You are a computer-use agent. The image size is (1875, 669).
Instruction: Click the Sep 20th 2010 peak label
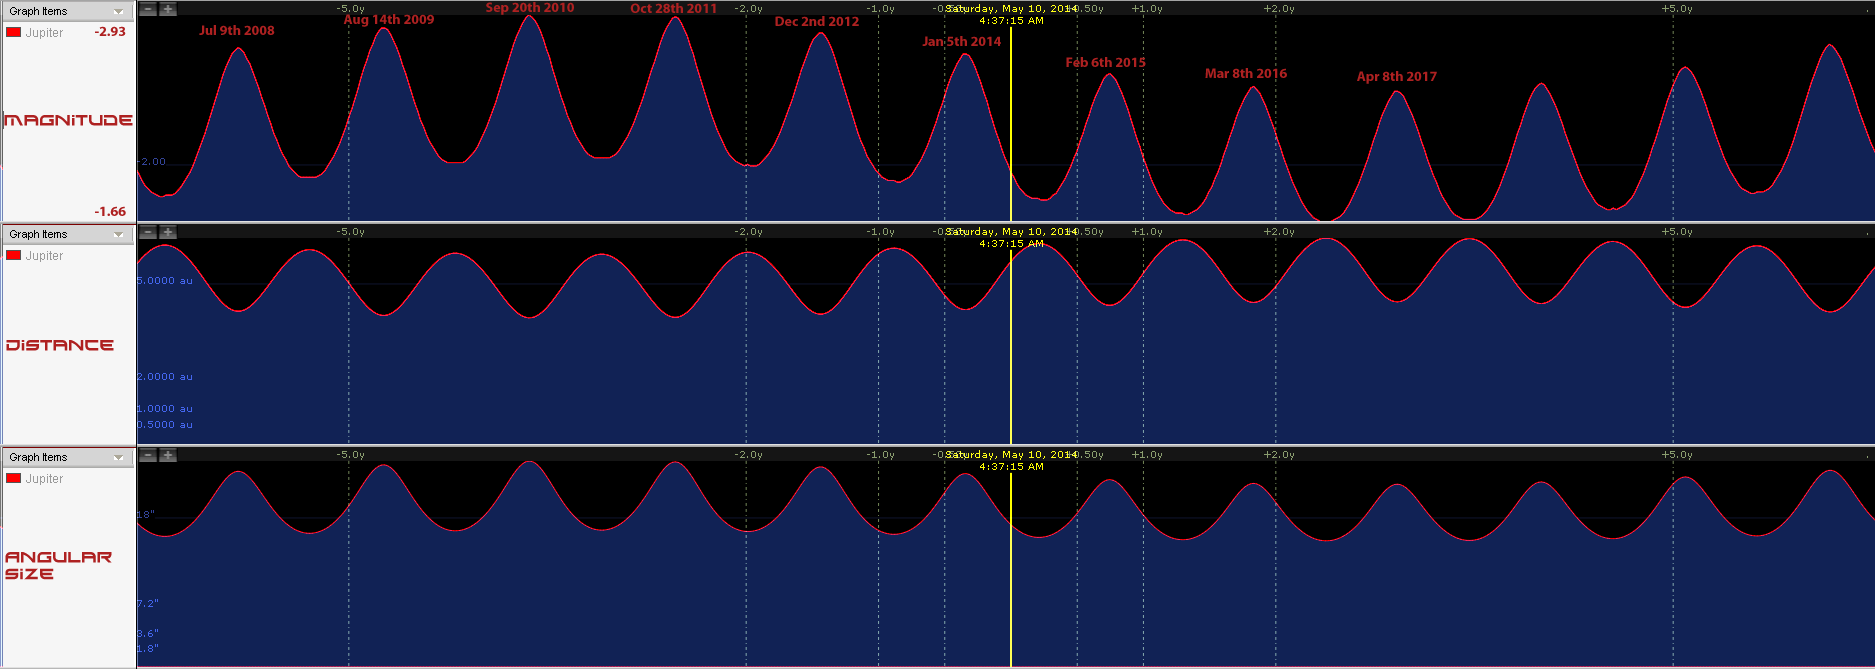(x=529, y=8)
